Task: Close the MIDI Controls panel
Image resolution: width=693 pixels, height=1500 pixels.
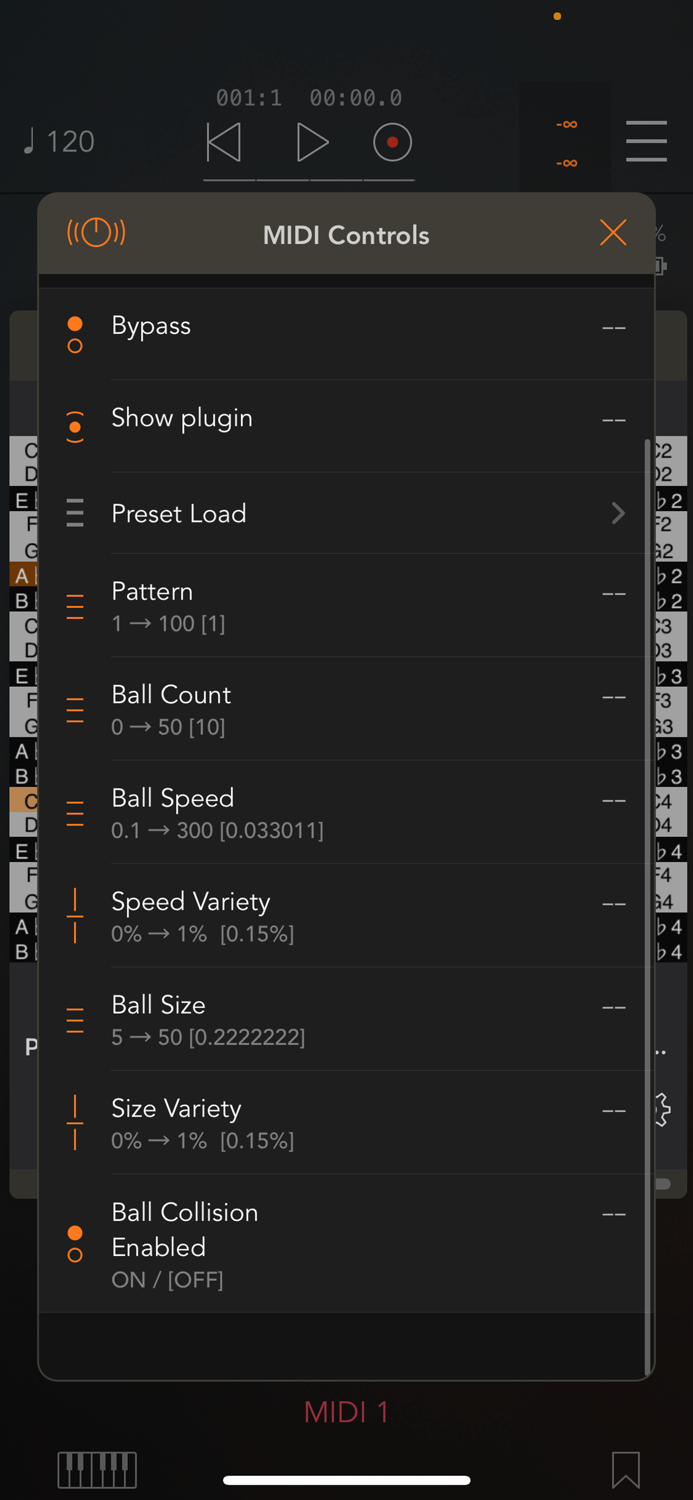Action: point(613,232)
